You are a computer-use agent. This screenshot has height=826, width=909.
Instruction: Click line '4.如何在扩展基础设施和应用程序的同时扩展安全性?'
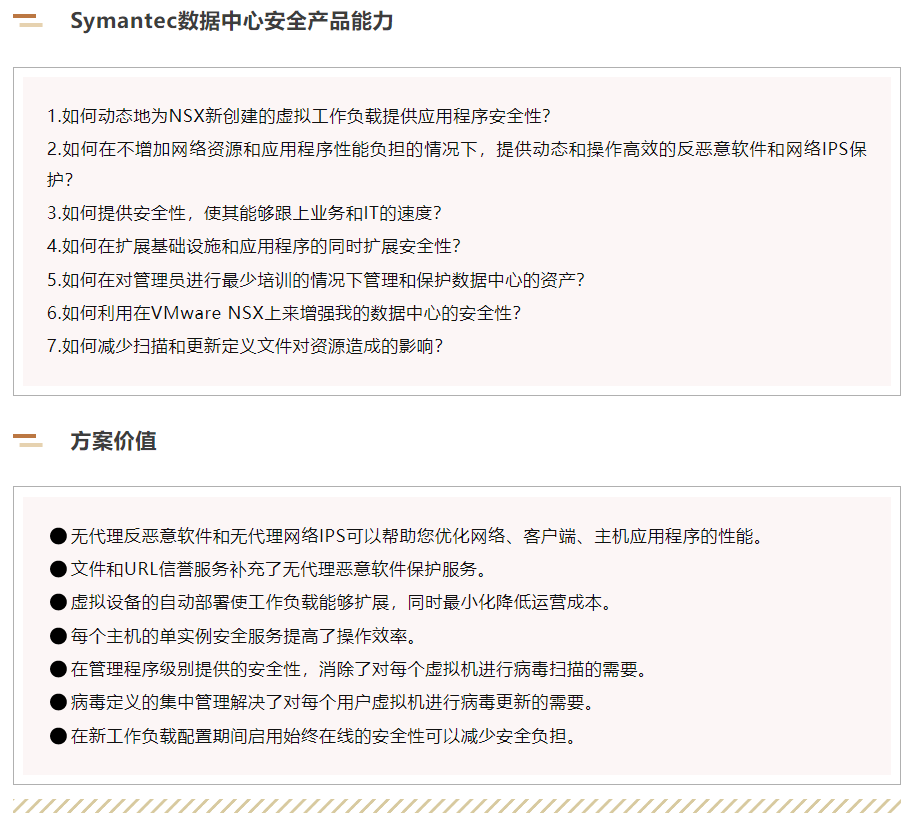[254, 246]
